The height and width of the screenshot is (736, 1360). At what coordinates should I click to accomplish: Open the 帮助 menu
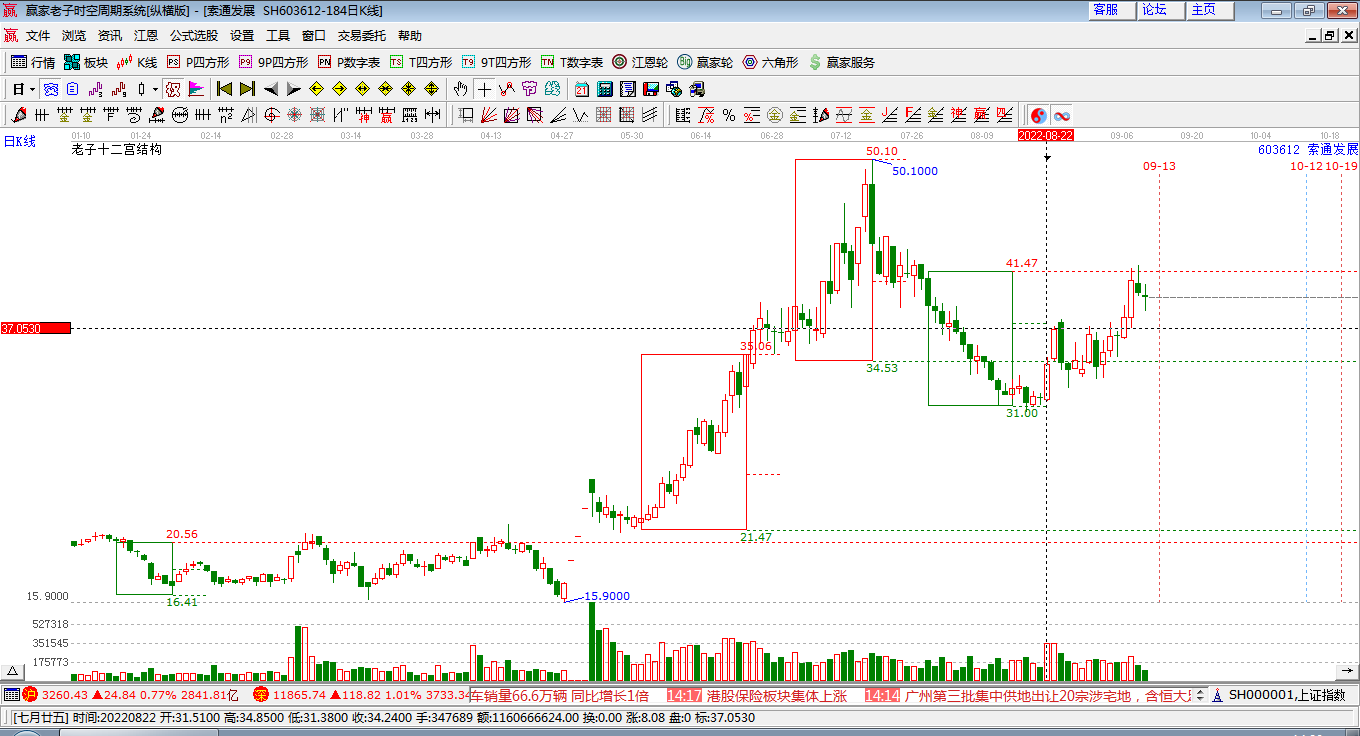[x=410, y=36]
